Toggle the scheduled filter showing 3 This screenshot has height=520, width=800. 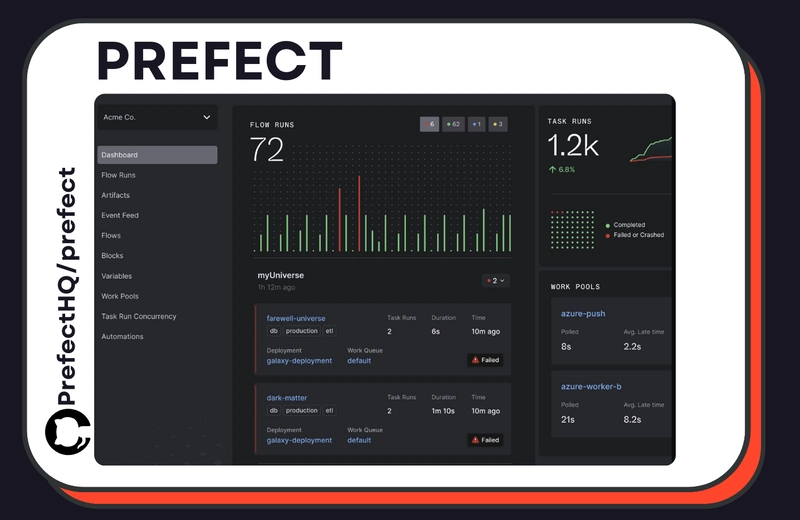[x=498, y=124]
